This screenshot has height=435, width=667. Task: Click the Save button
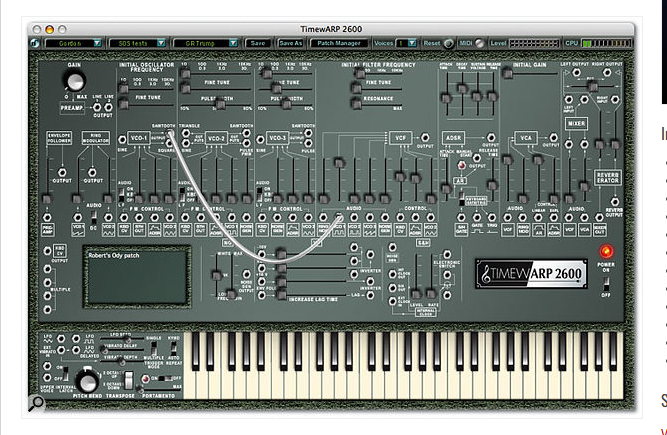[258, 43]
